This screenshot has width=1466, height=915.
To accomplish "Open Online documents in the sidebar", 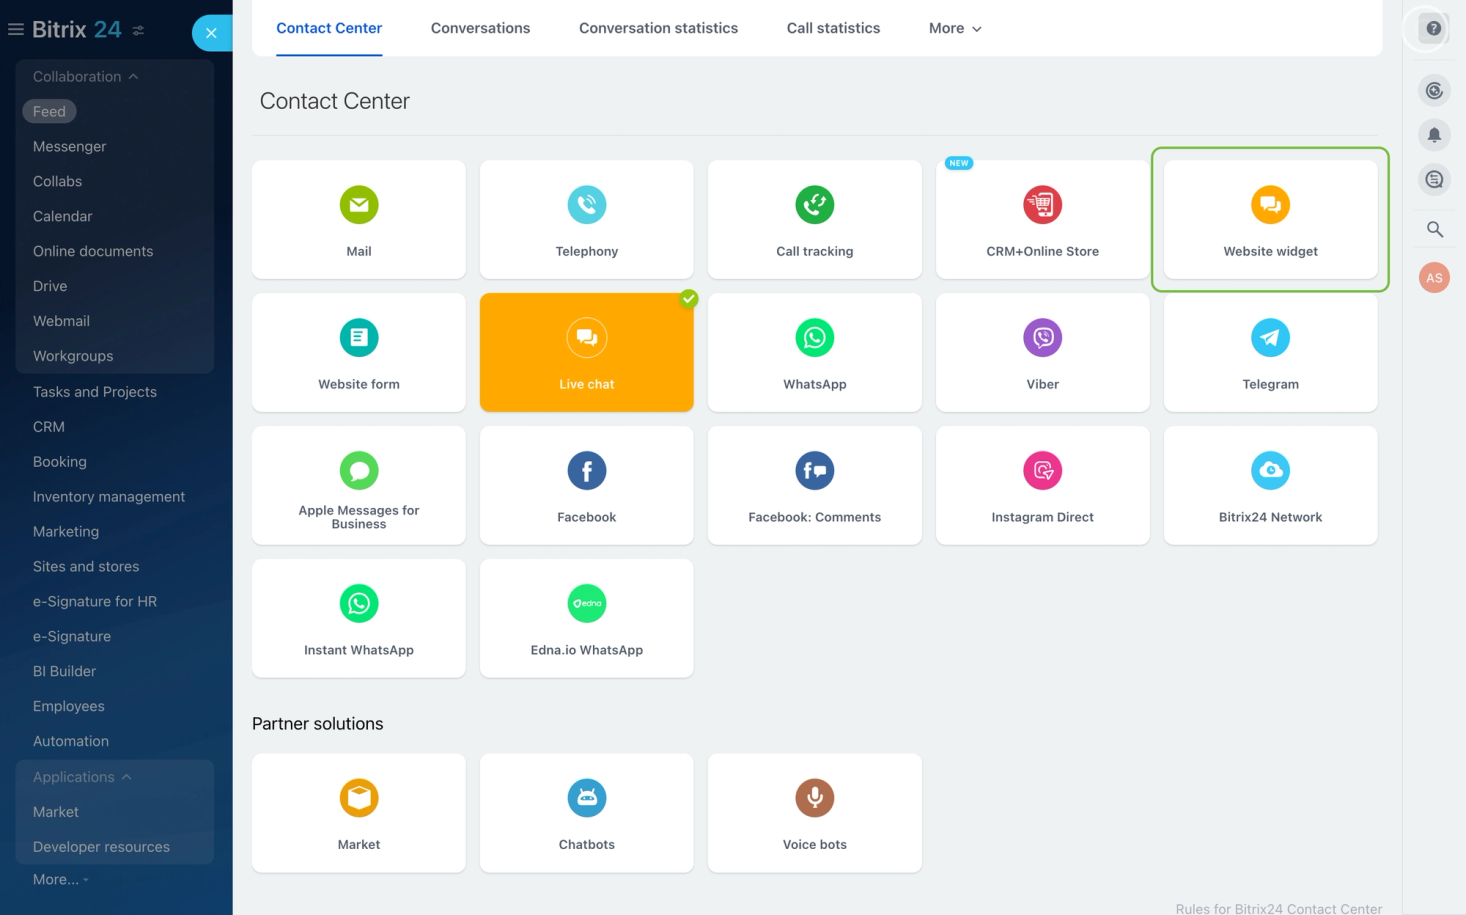I will [x=93, y=251].
